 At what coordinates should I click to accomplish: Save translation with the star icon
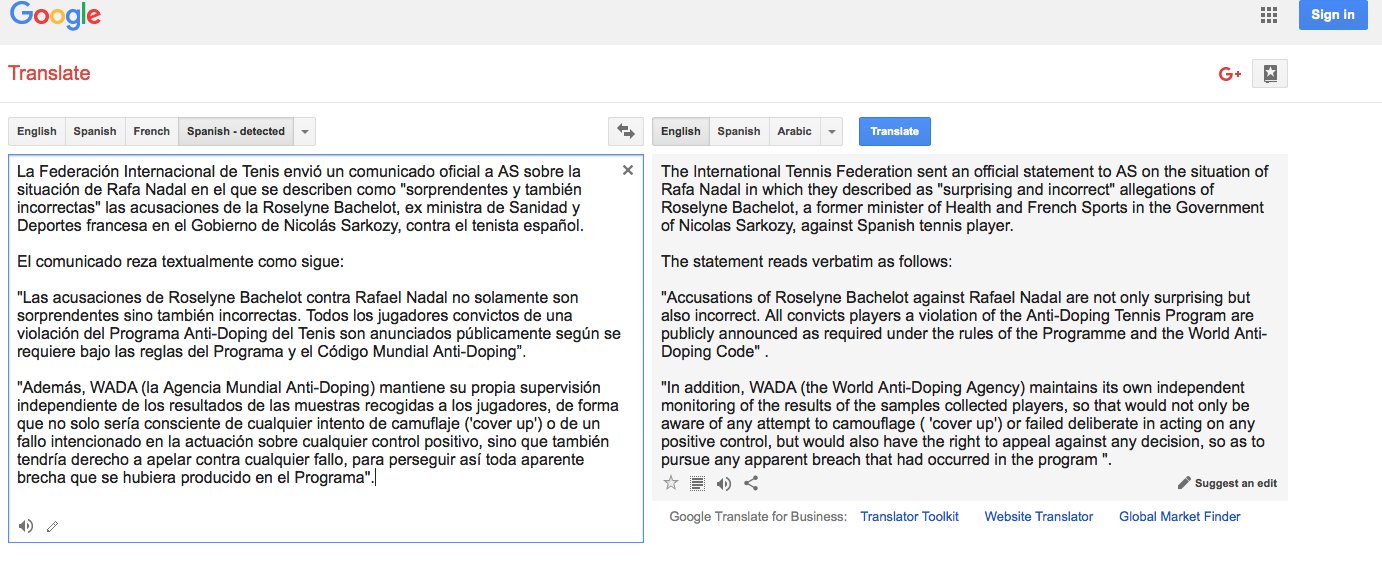coord(671,483)
